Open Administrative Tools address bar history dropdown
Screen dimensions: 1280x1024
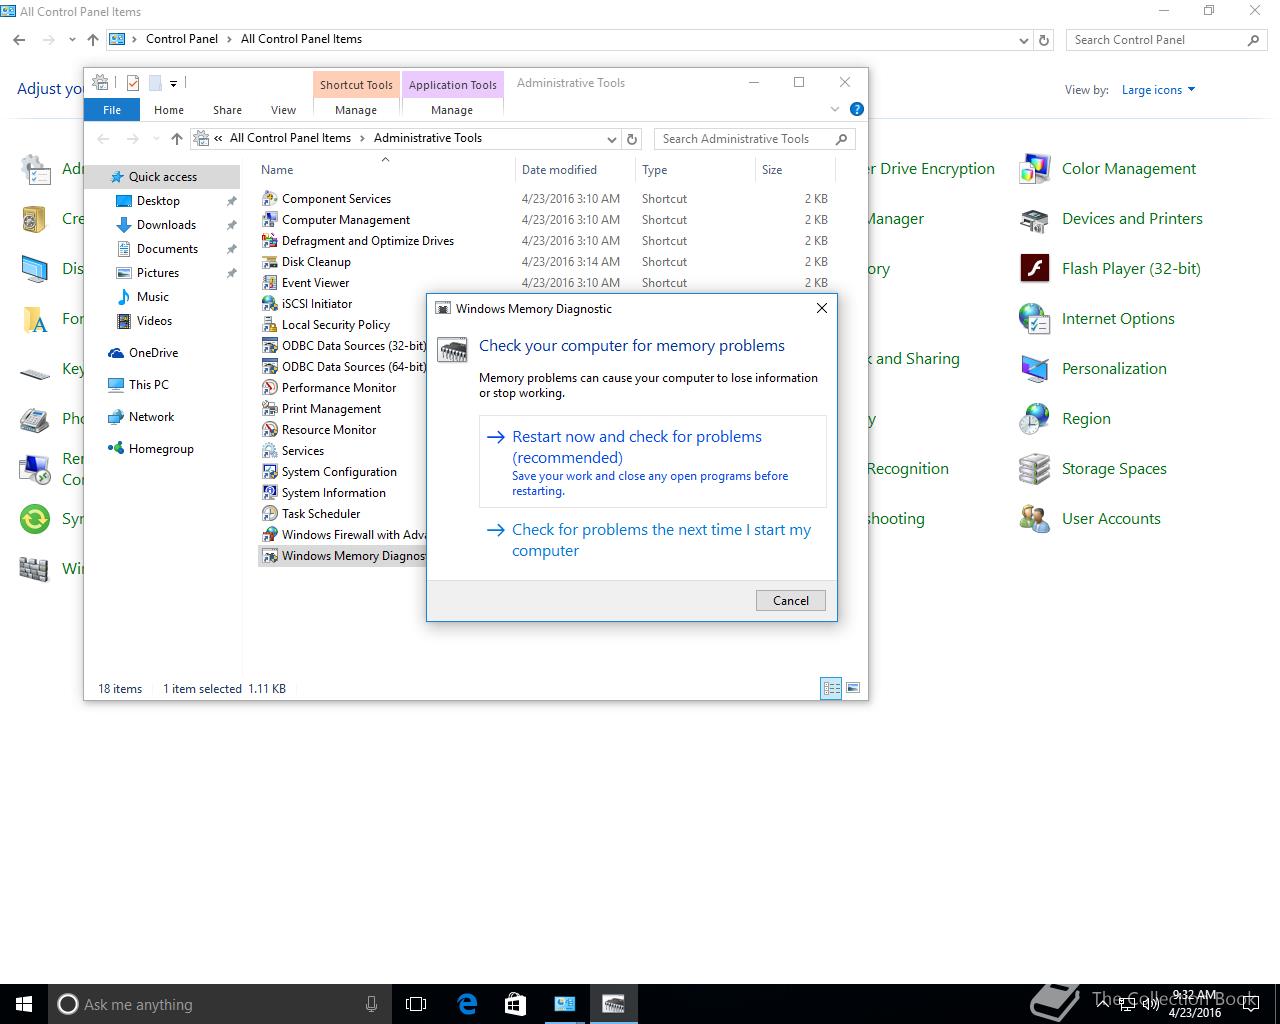[x=612, y=139]
